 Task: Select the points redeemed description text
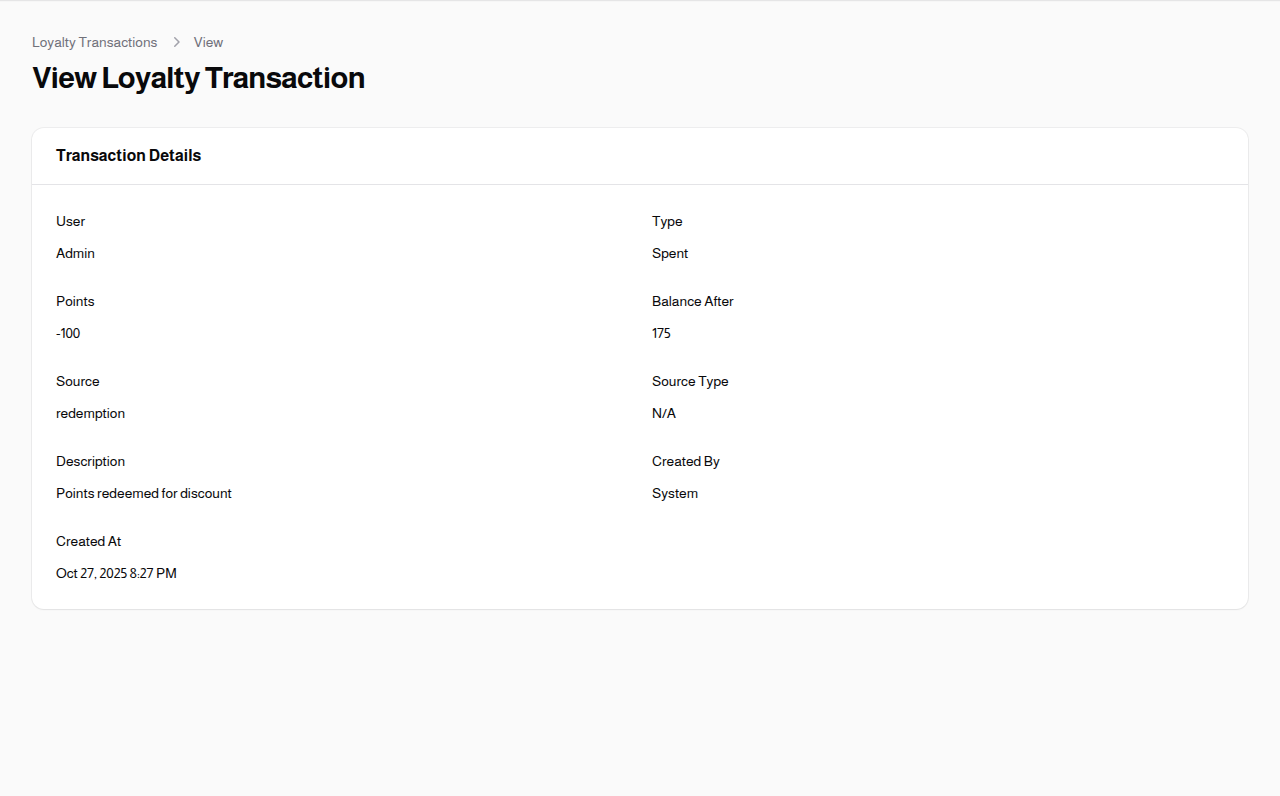pos(143,493)
